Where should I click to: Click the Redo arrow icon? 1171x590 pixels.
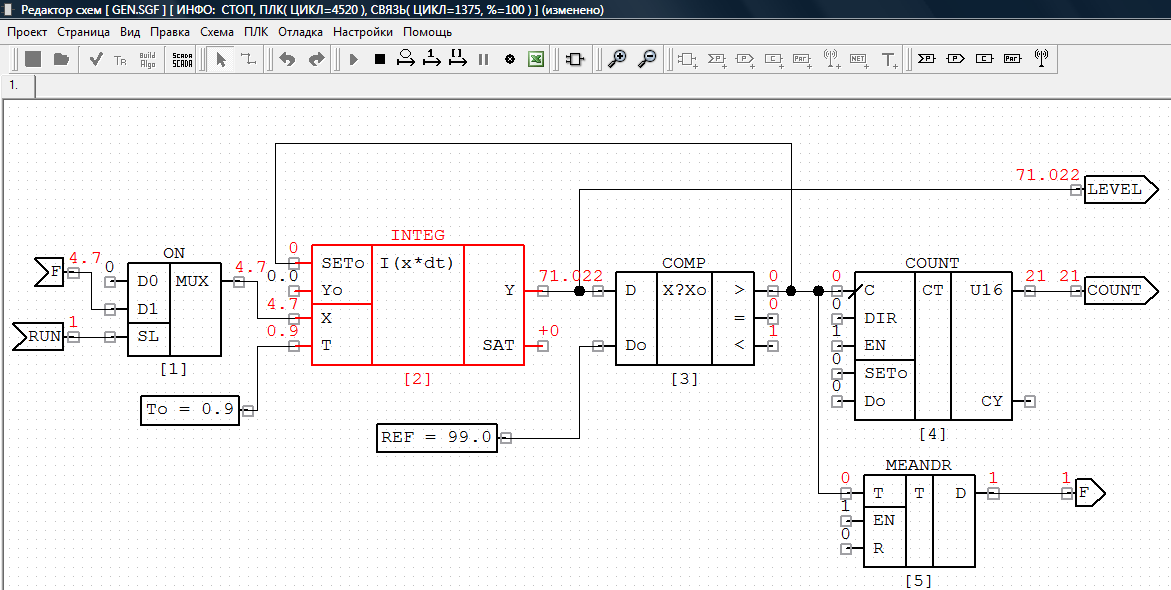pos(317,59)
